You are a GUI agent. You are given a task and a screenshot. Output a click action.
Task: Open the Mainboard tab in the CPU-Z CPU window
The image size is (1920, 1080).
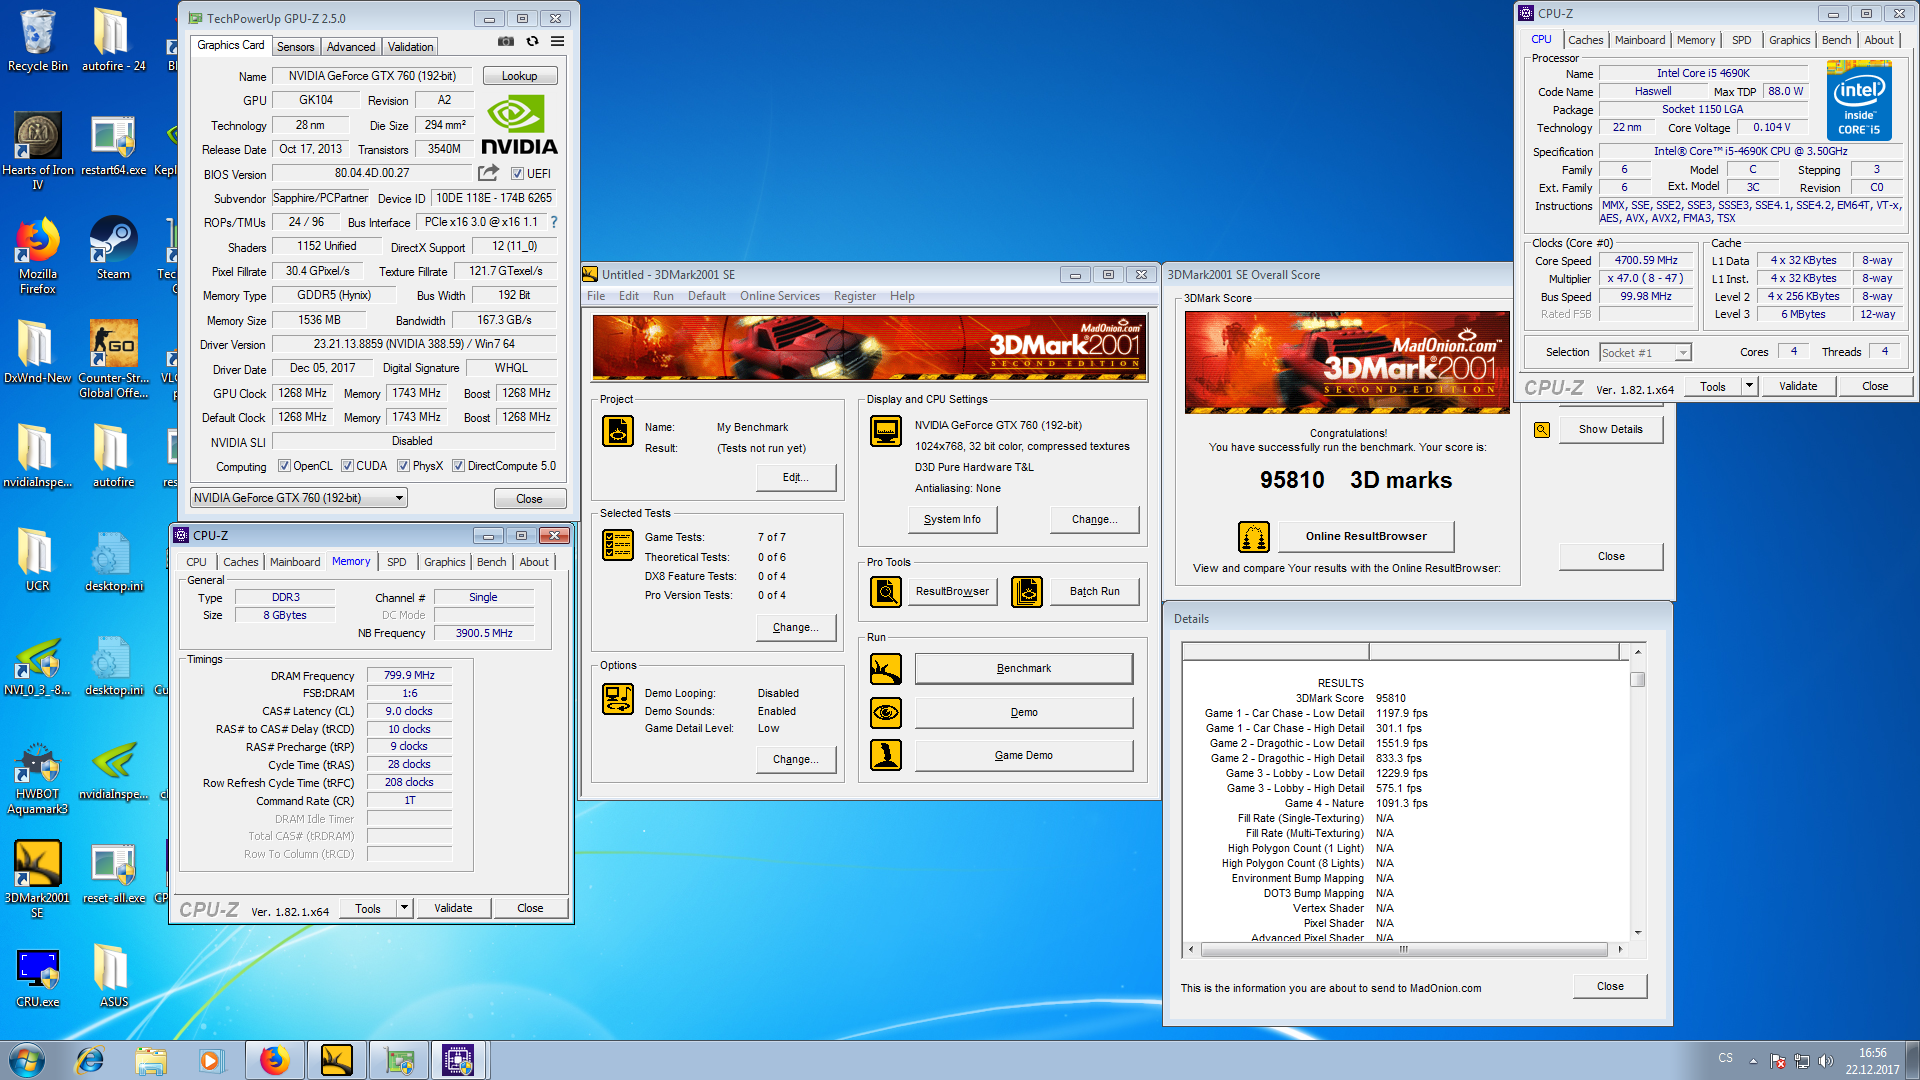pos(1640,40)
